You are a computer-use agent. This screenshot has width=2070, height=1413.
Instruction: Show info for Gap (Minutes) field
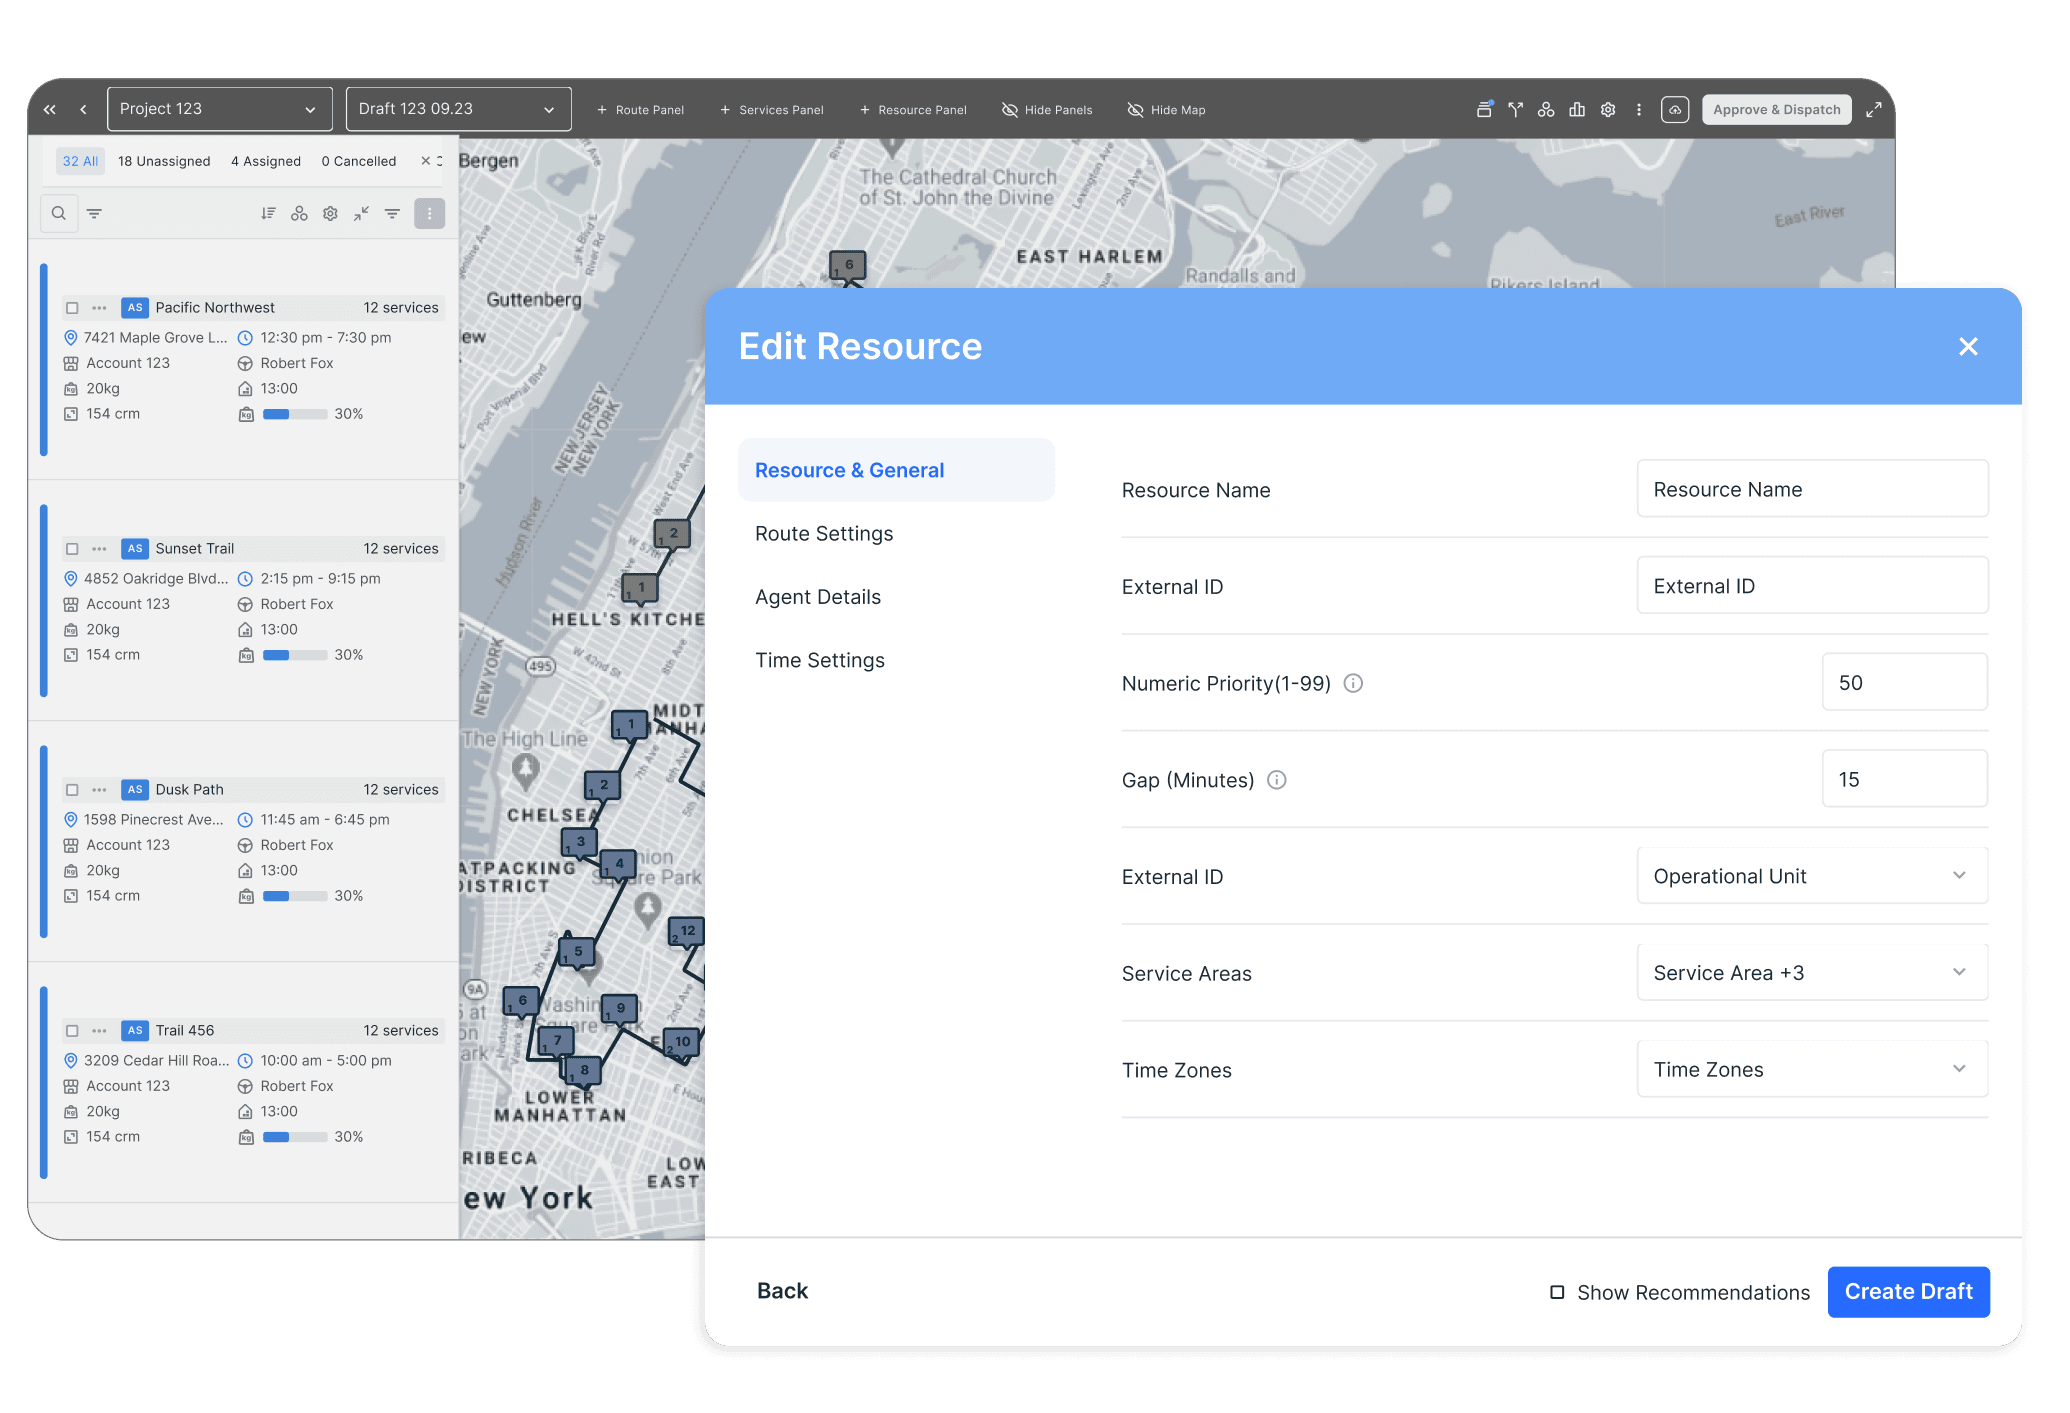click(1277, 780)
